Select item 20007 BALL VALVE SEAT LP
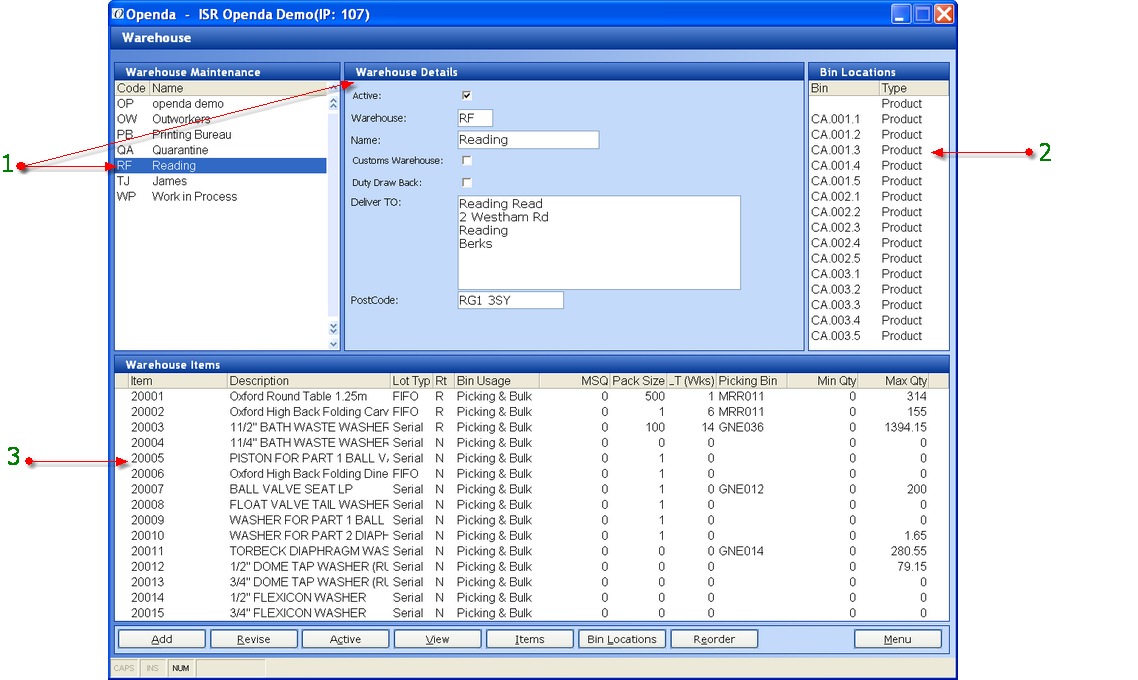 (530, 489)
